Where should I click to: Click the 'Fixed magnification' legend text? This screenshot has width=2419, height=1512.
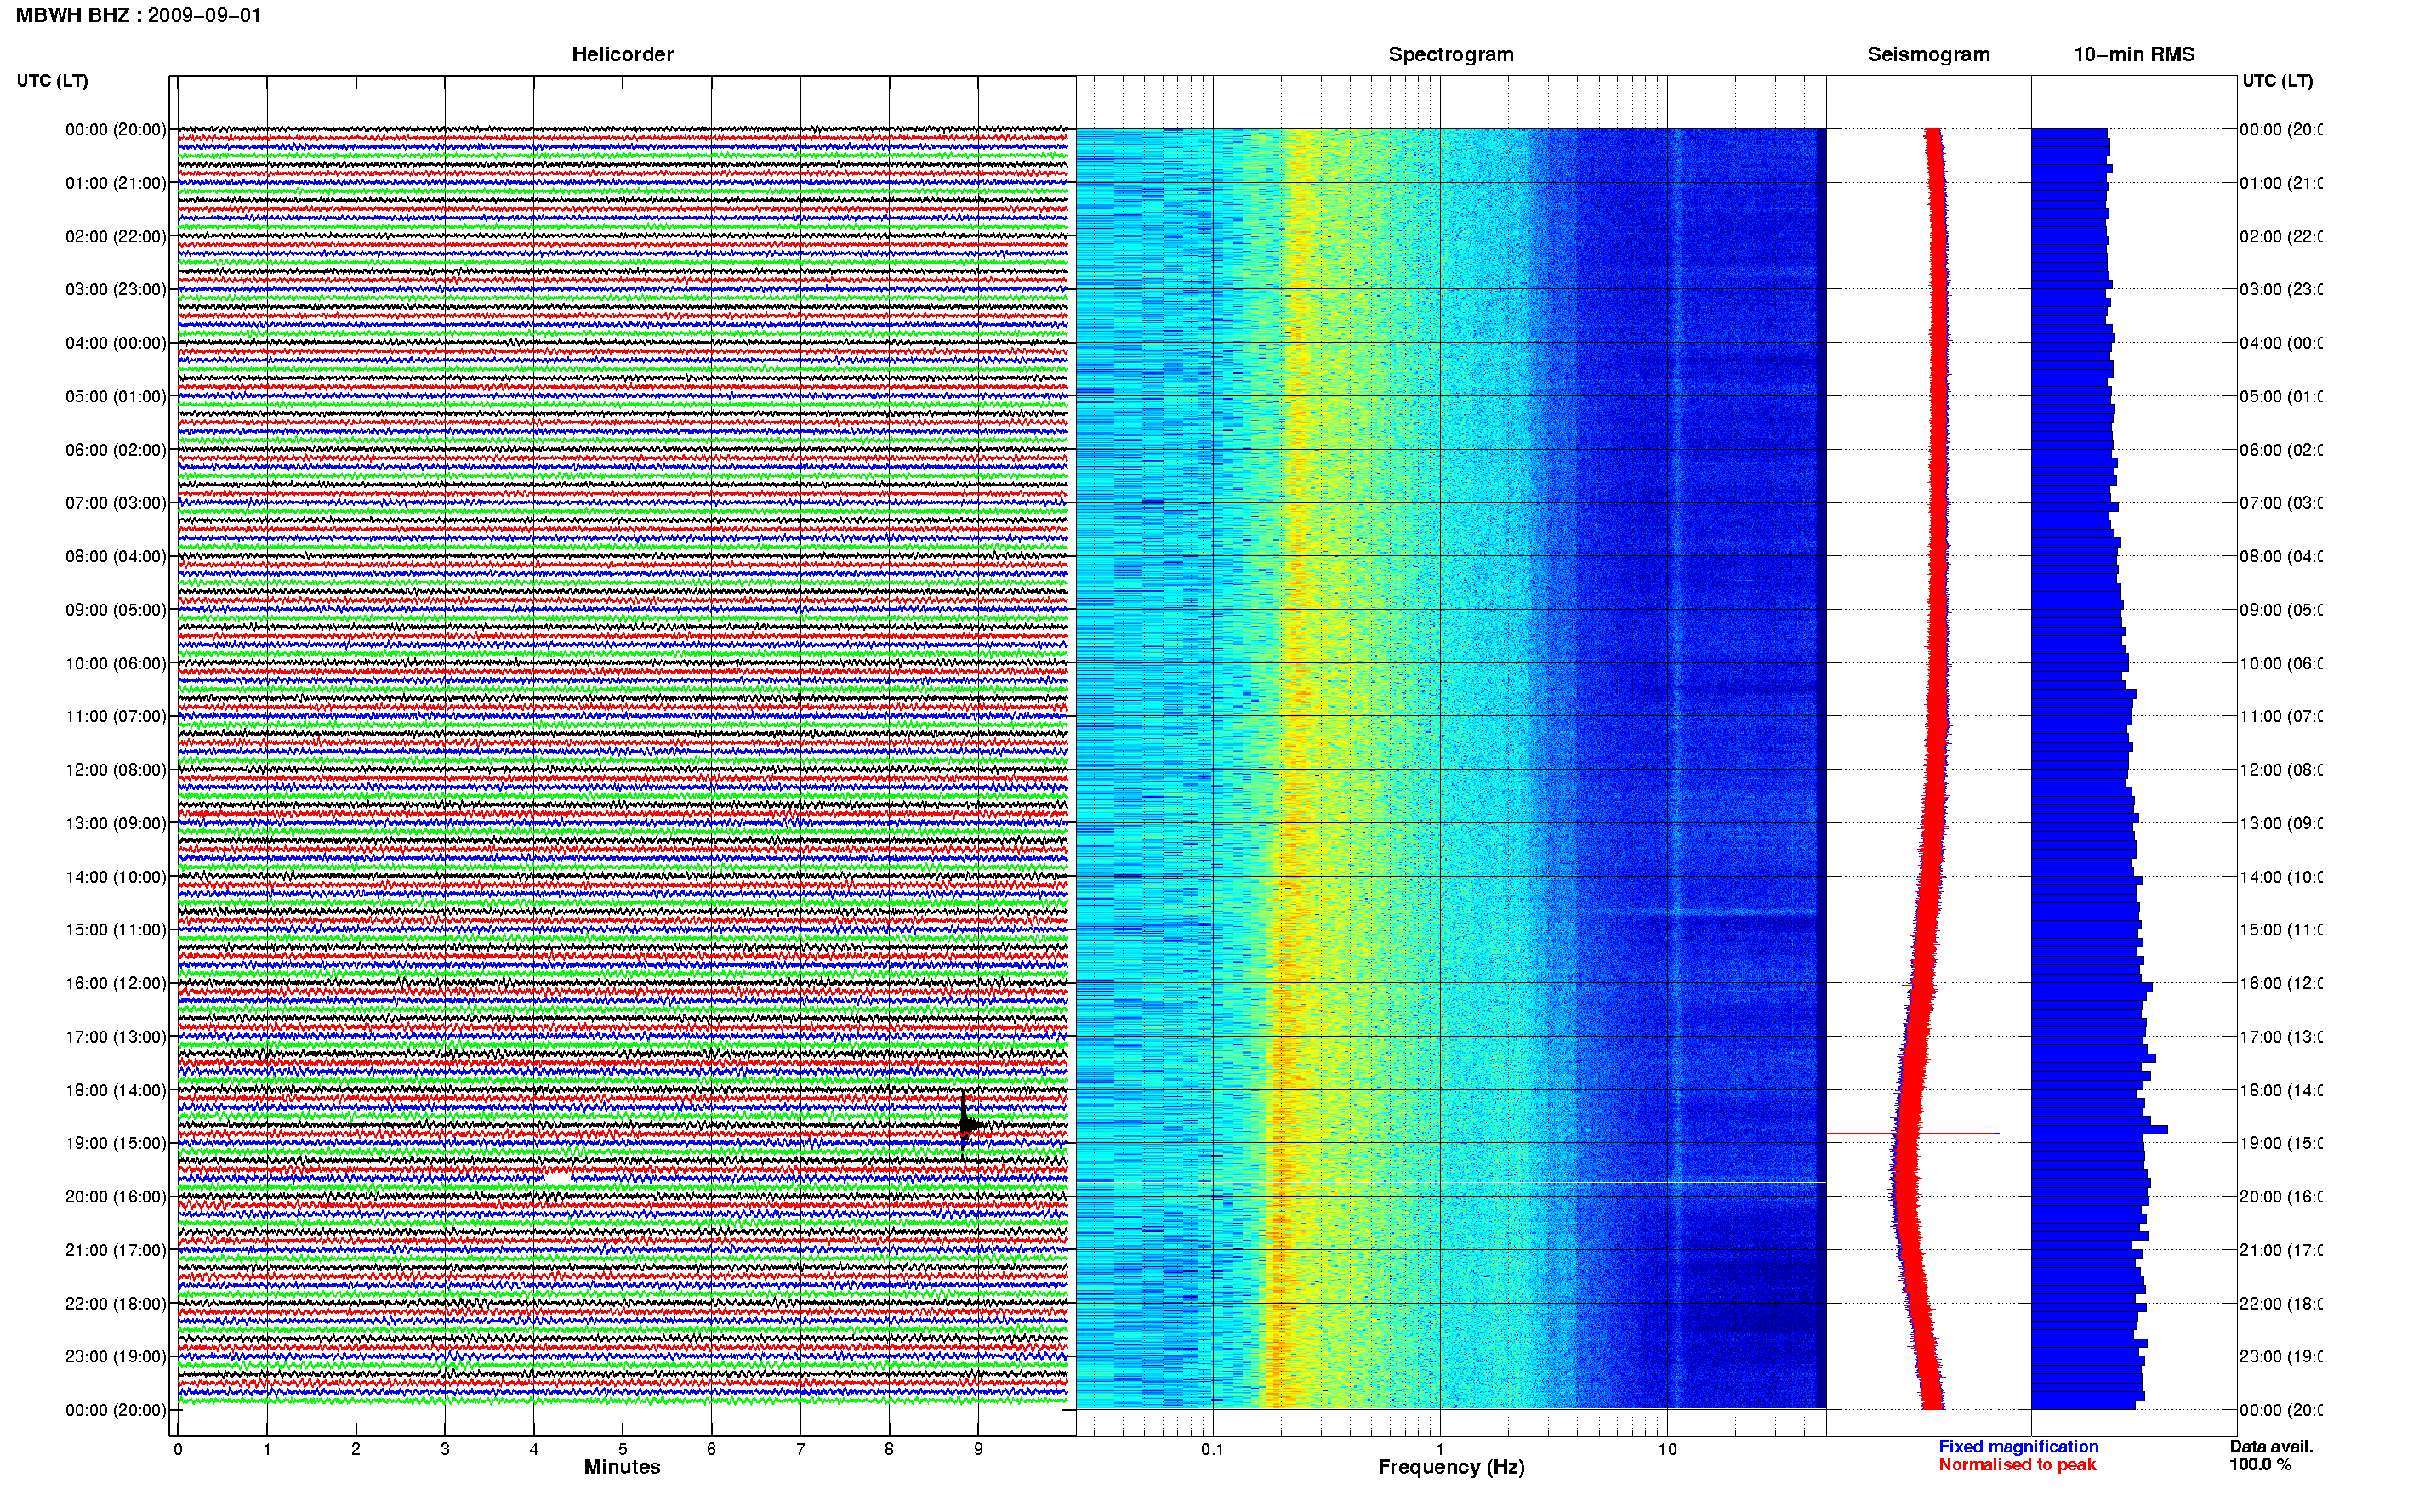coord(2018,1447)
